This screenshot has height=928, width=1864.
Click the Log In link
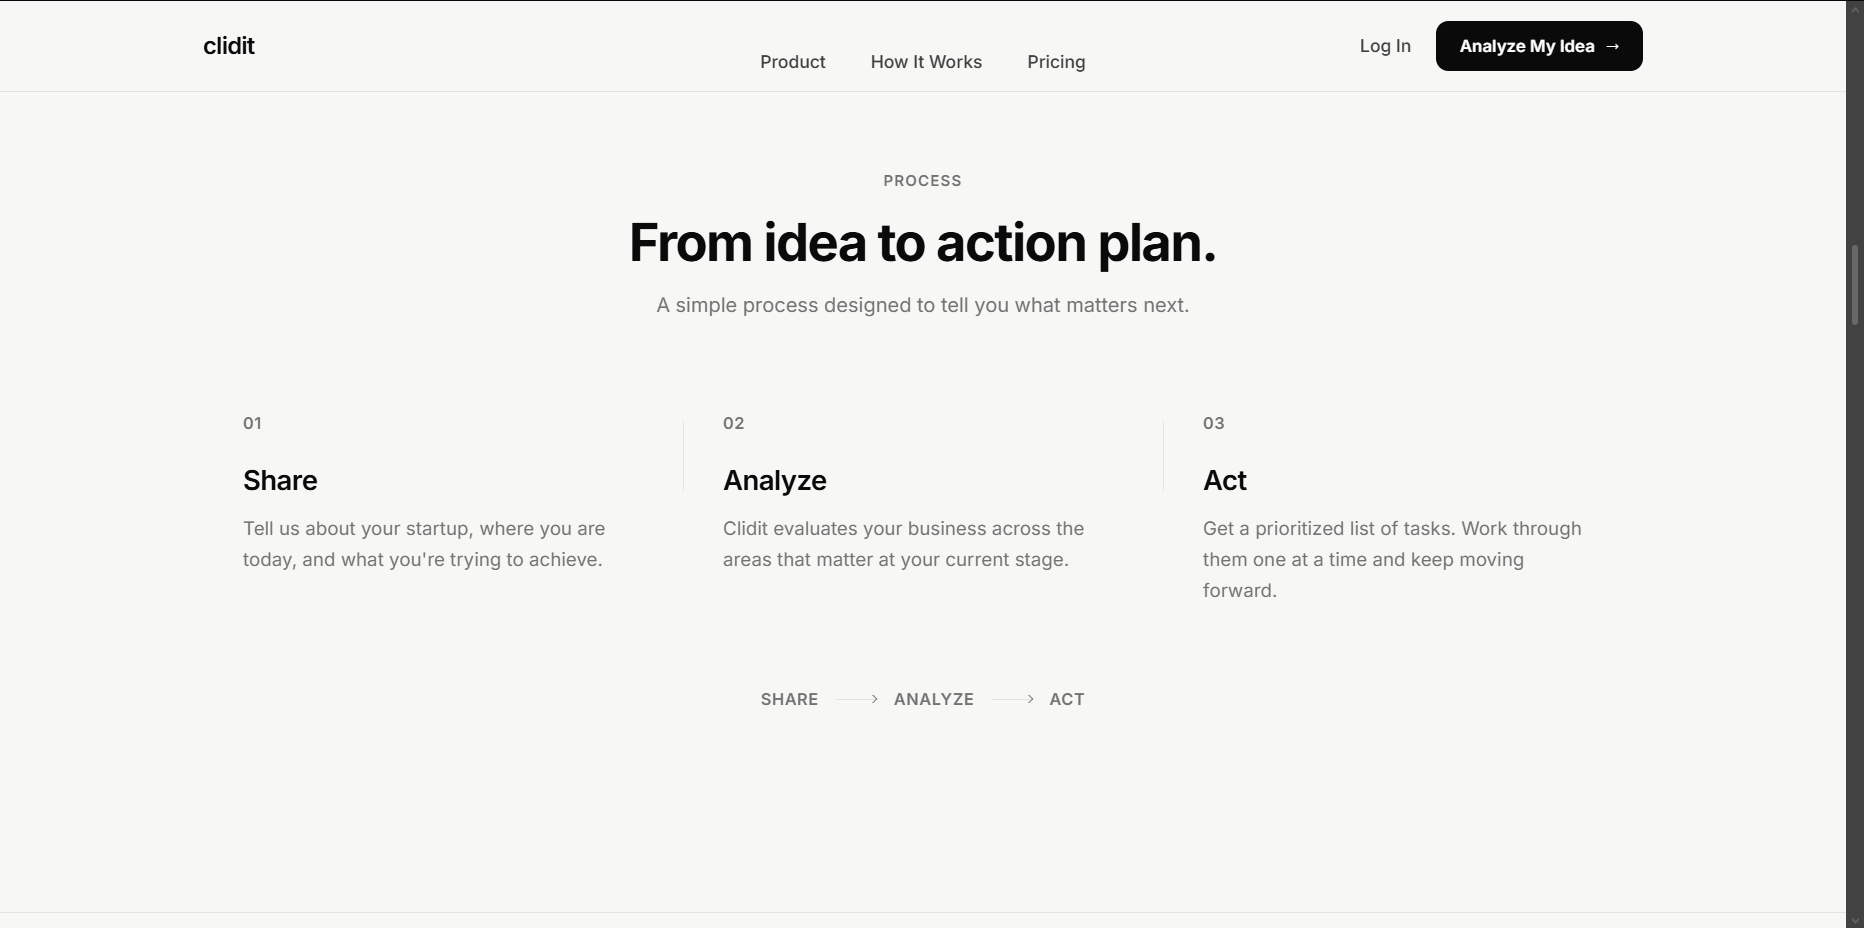pyautogui.click(x=1385, y=46)
